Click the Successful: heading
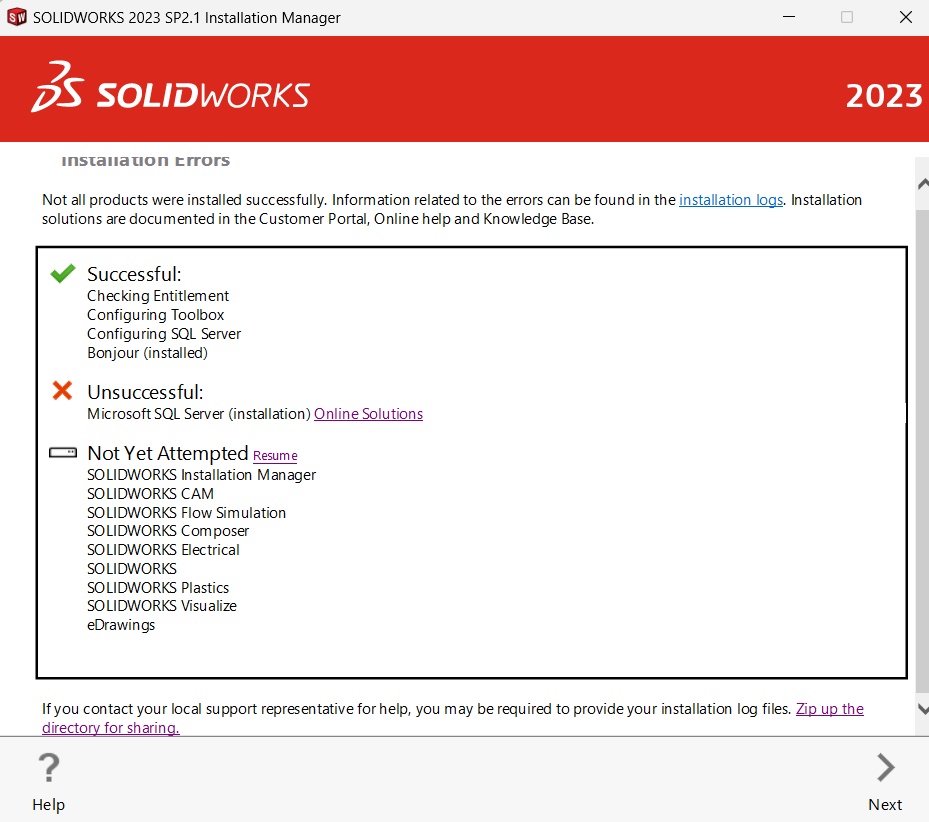This screenshot has height=822, width=929. tap(134, 274)
